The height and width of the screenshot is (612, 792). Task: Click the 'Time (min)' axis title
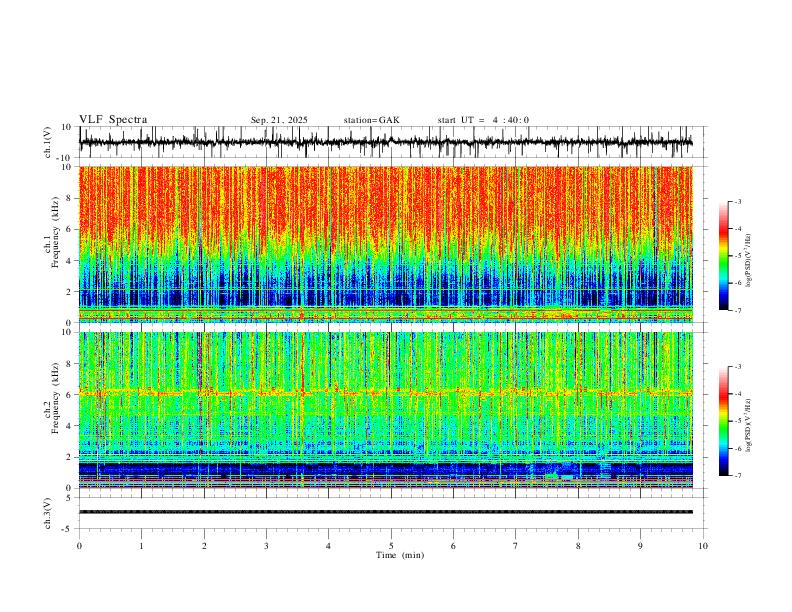click(400, 555)
